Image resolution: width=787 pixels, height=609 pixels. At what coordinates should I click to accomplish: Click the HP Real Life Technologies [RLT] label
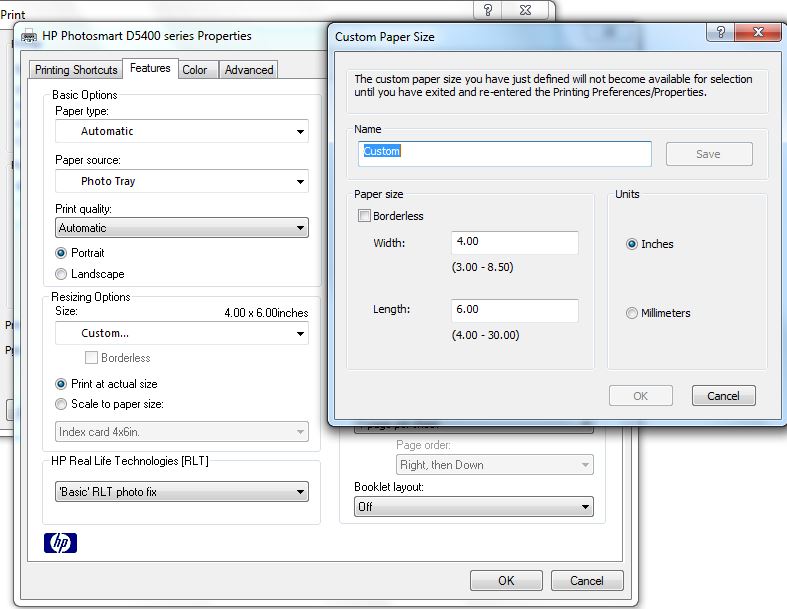(x=129, y=461)
